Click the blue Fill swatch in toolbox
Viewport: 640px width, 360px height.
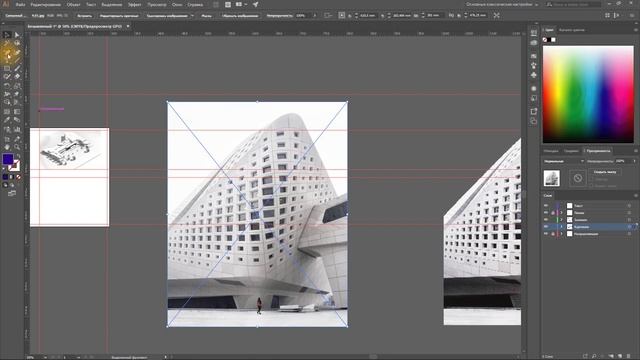point(8,159)
